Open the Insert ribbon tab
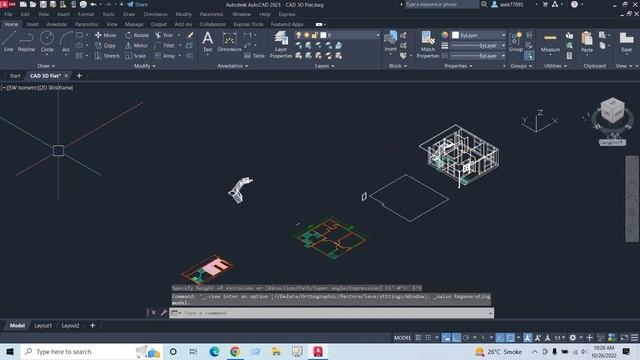 point(32,24)
